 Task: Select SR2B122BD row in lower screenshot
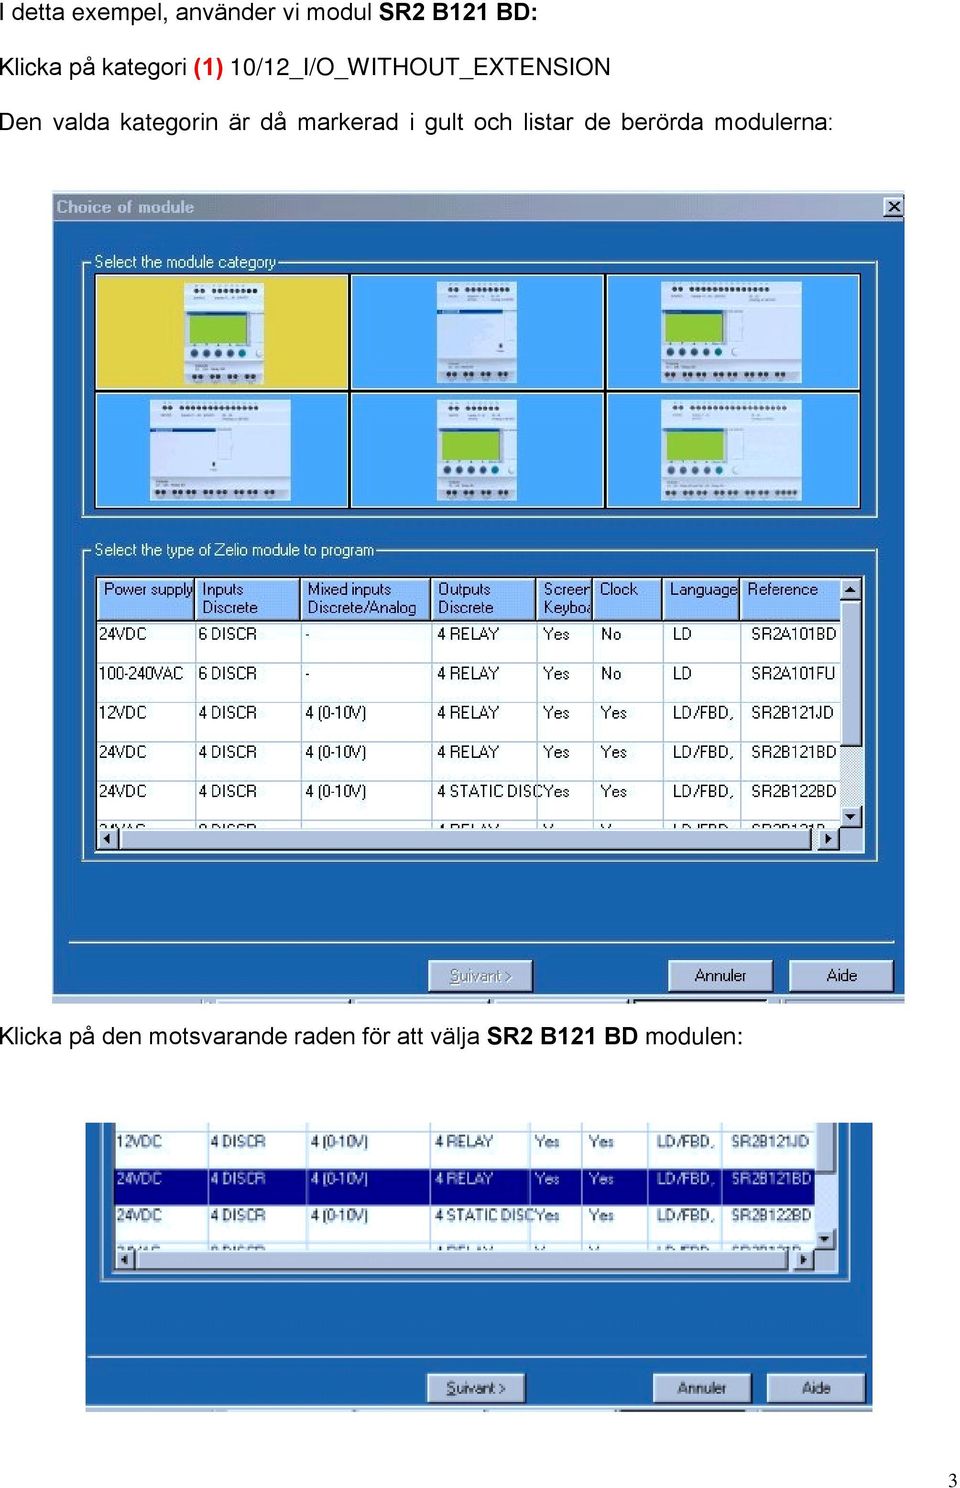point(465,1216)
